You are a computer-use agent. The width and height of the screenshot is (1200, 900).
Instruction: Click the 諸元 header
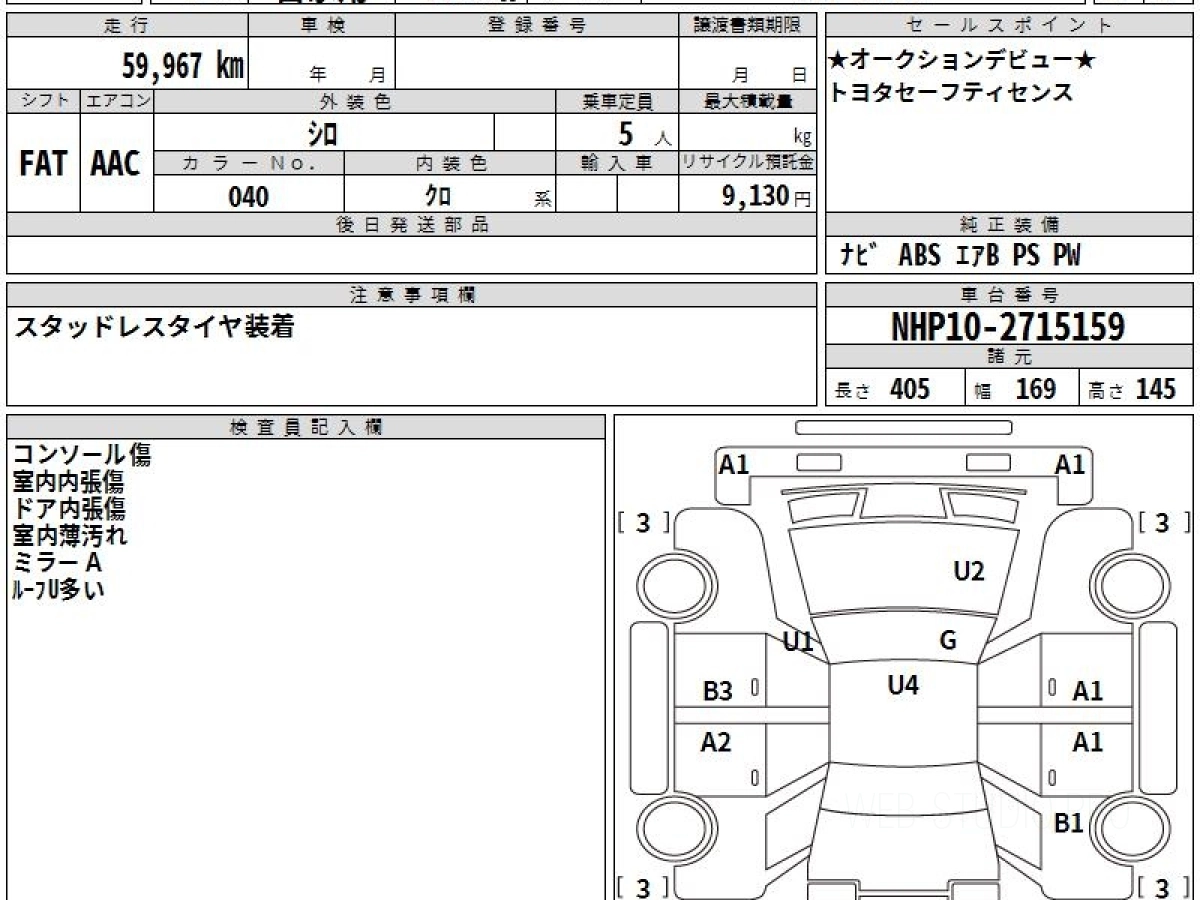pyautogui.click(x=1010, y=357)
